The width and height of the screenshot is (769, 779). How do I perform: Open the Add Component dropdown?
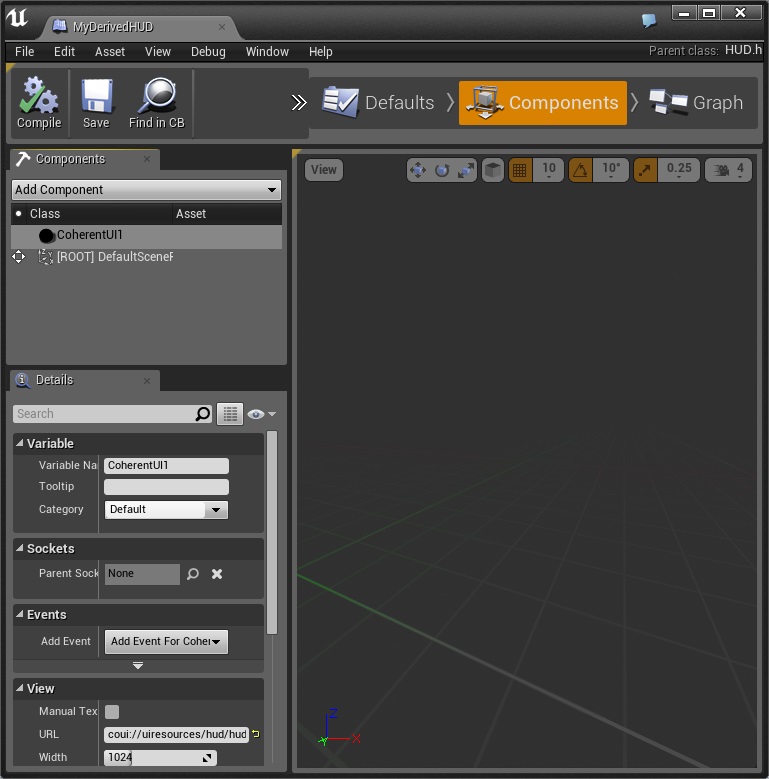146,190
